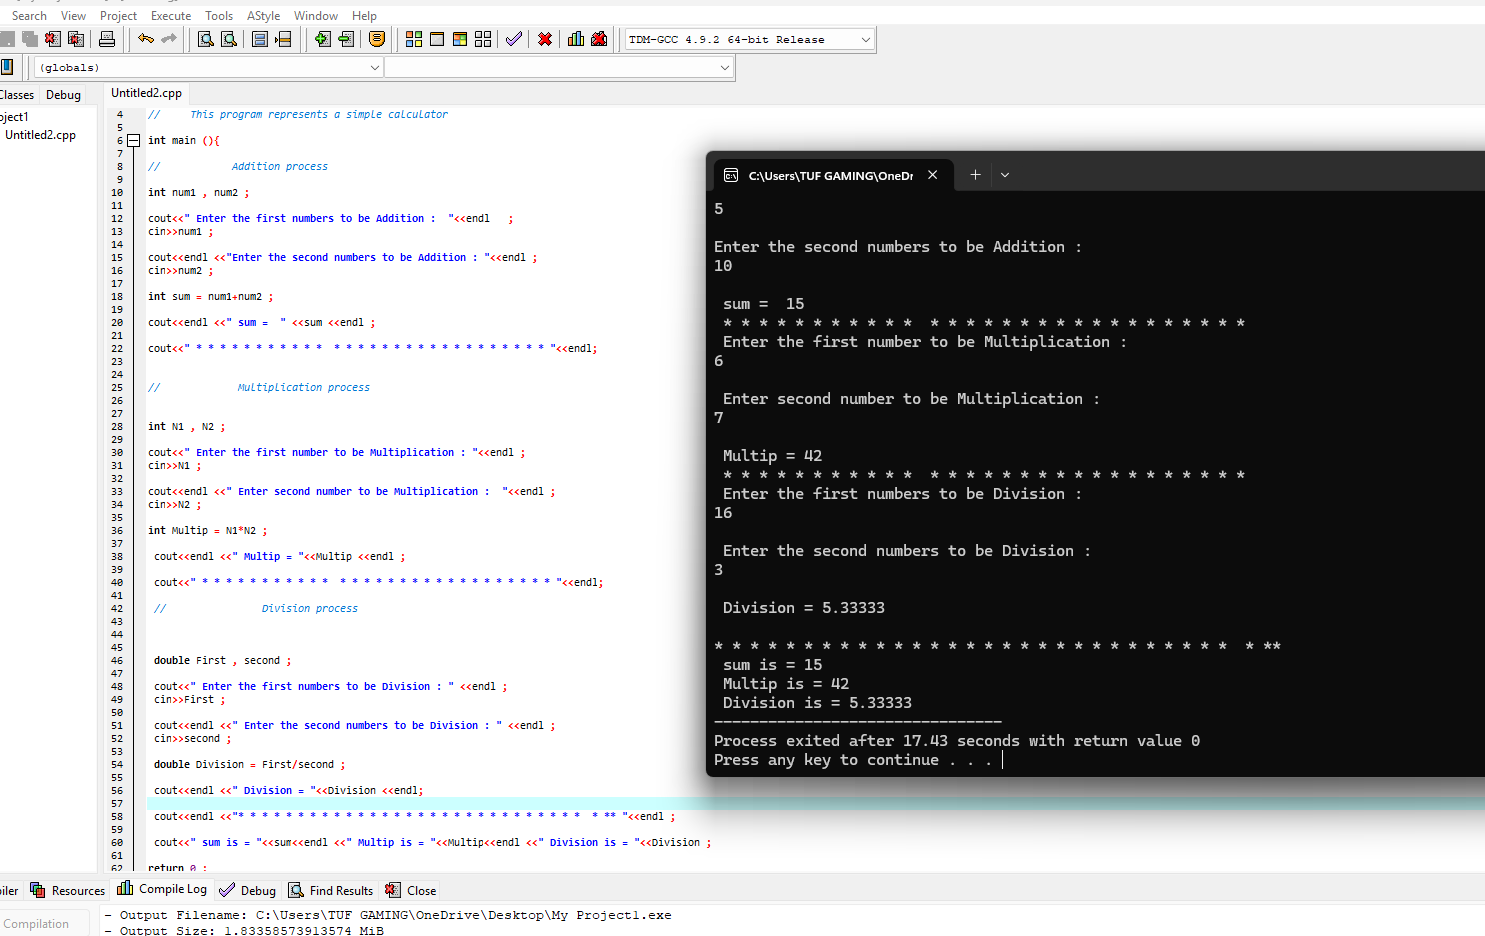Click line number 20 in the editor gutter
1485x936 pixels.
click(x=117, y=323)
